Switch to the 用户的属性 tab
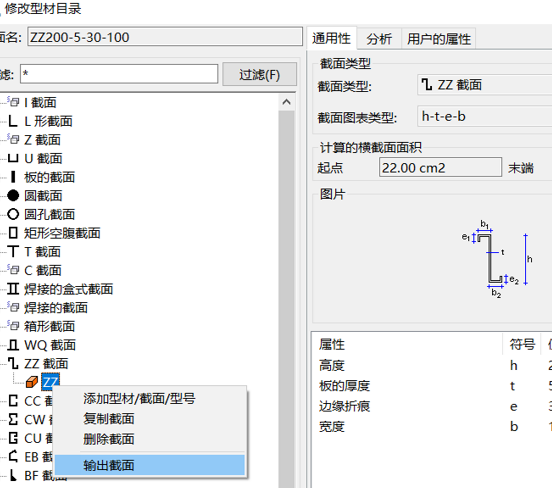The height and width of the screenshot is (488, 552). coord(439,39)
